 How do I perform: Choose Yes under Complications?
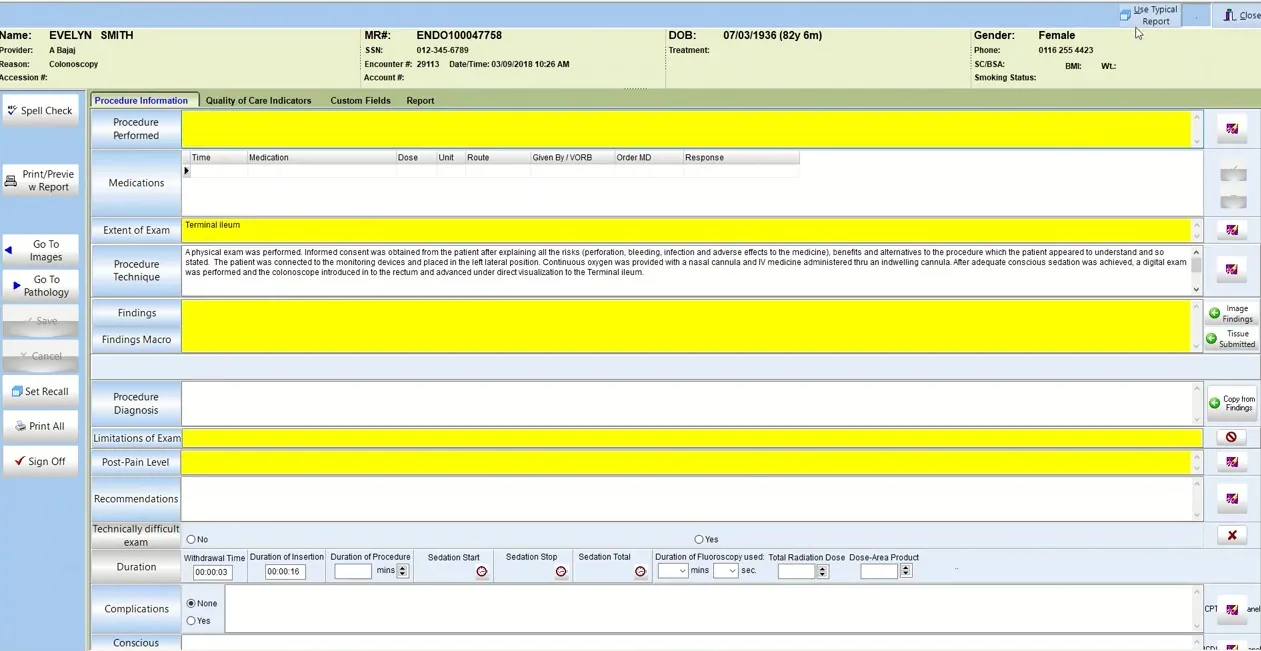coord(191,620)
